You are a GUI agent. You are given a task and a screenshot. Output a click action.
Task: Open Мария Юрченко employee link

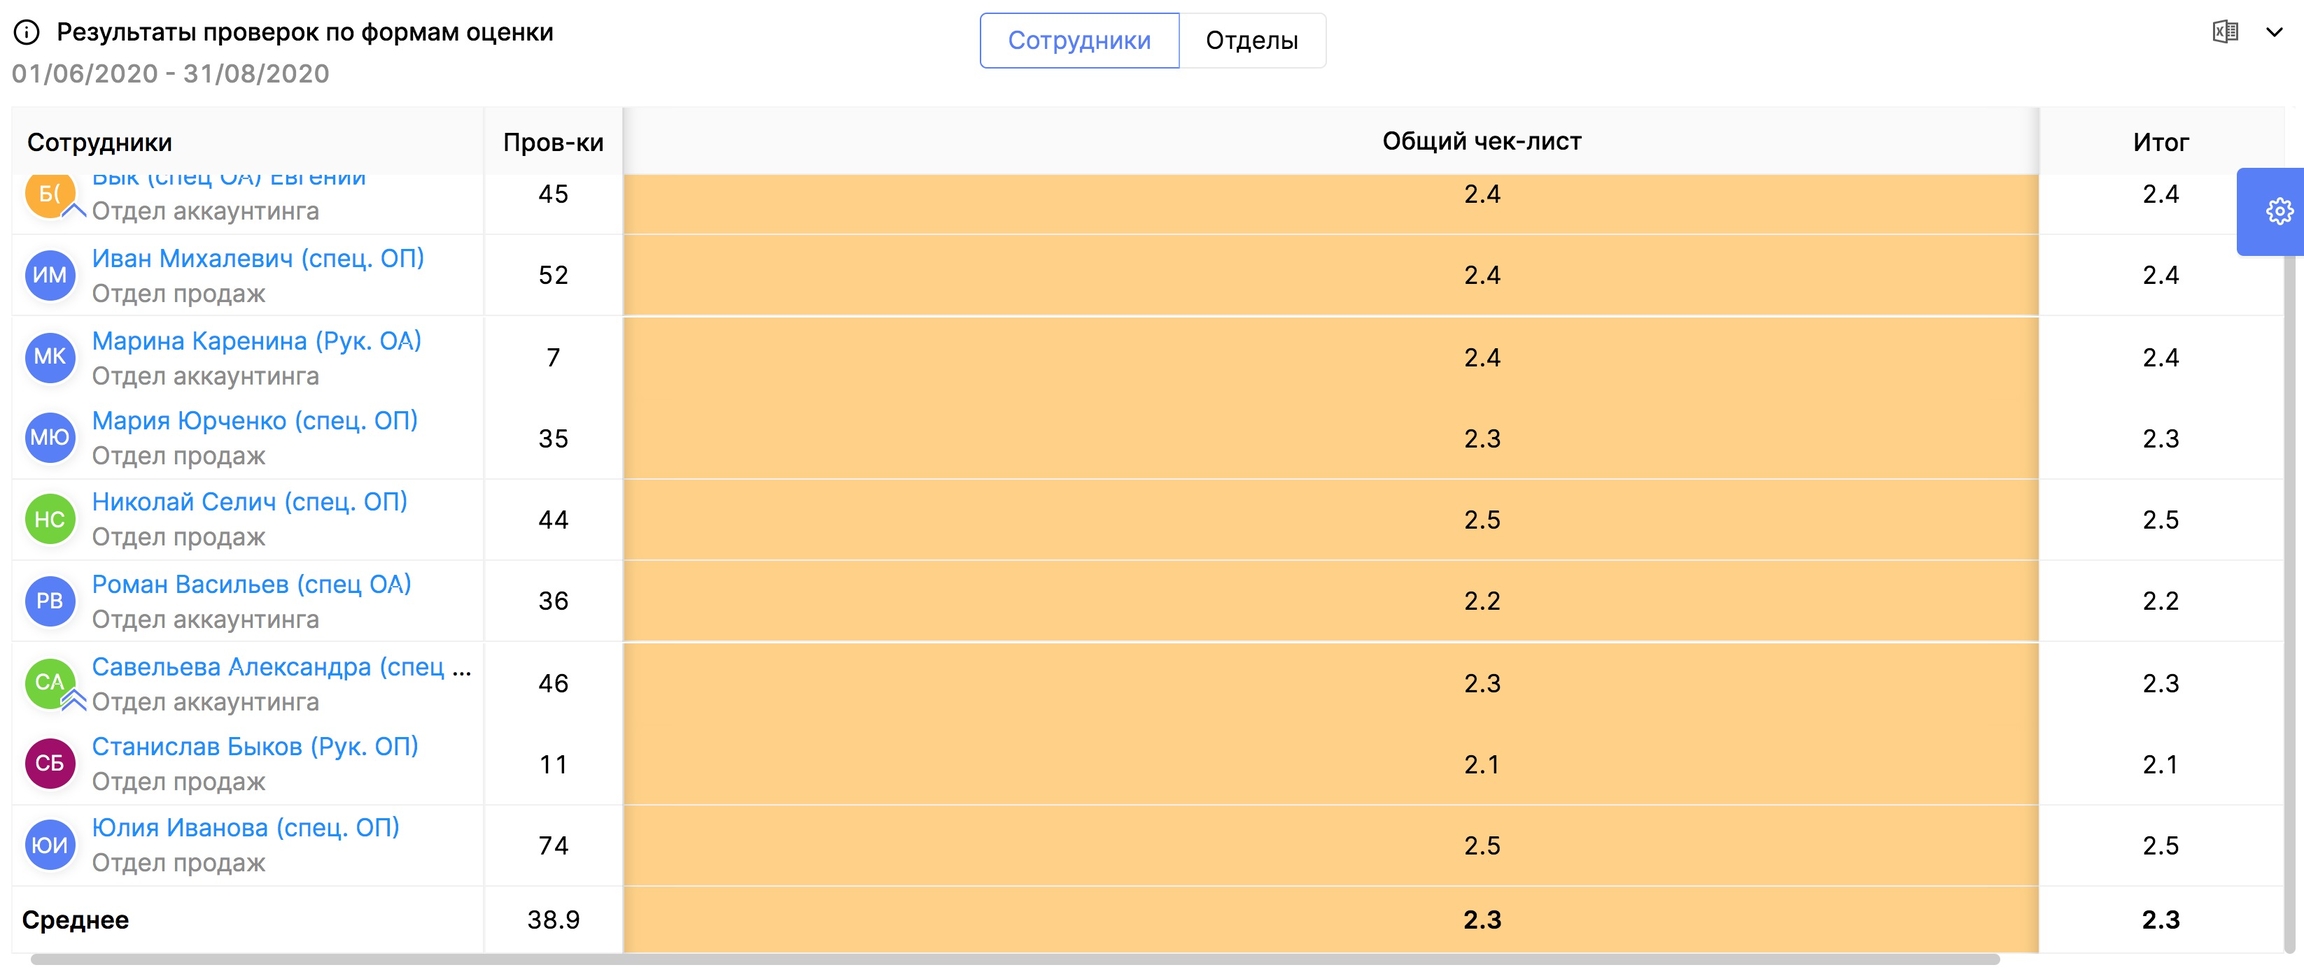[255, 421]
